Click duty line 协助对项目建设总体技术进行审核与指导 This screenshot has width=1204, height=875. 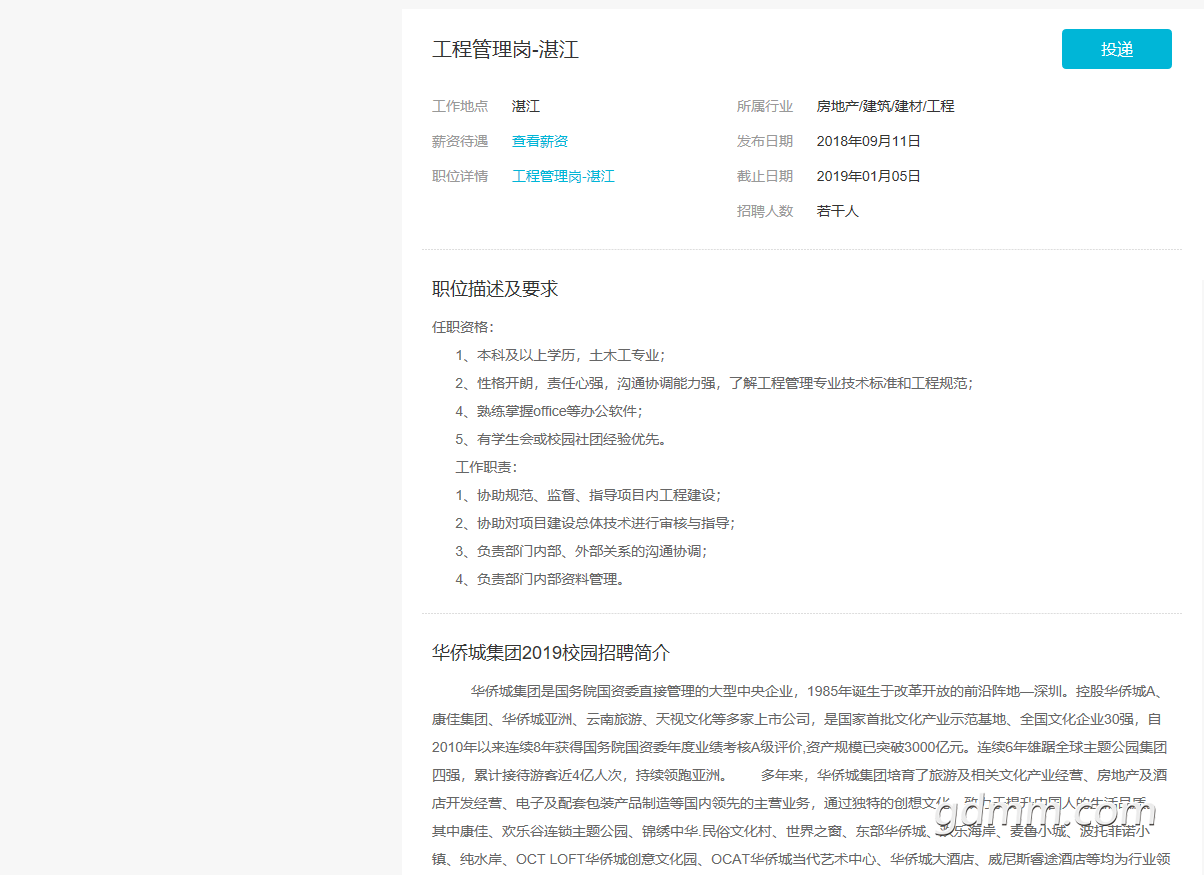[x=595, y=523]
